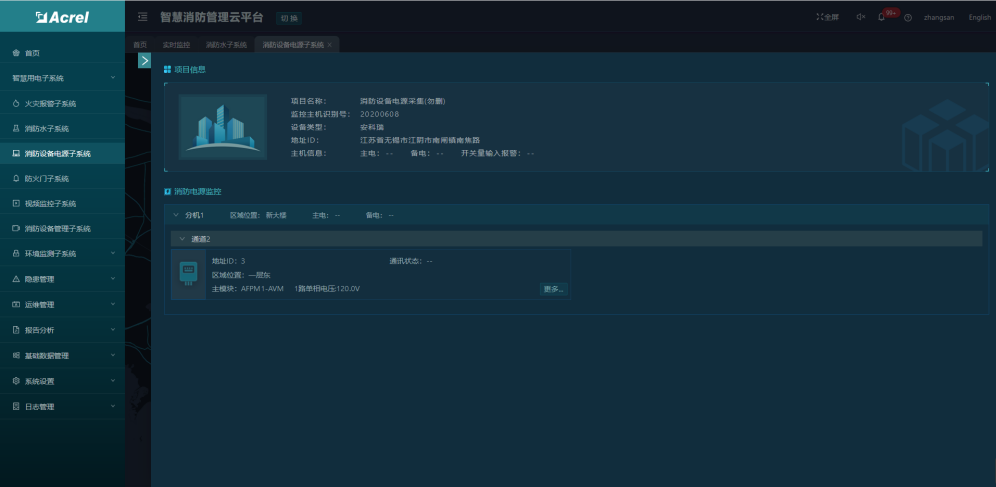Screen dimensions: 996x487
Task: Close the 消防设备电源子系统 tab
Action: pyautogui.click(x=330, y=45)
